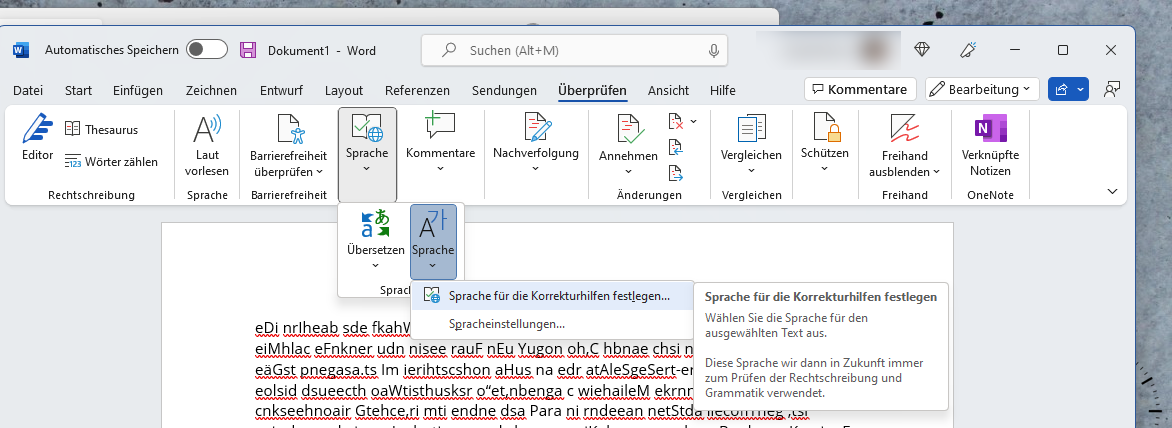The image size is (1172, 428).
Task: Open the Datei tab
Action: click(28, 90)
